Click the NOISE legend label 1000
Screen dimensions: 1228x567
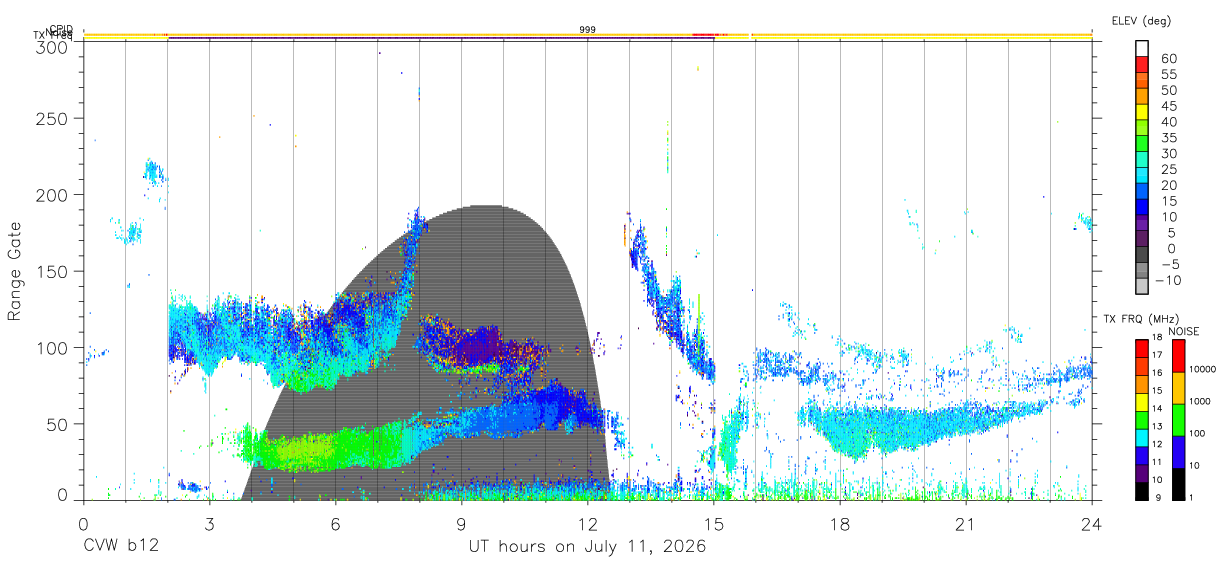(x=1200, y=401)
